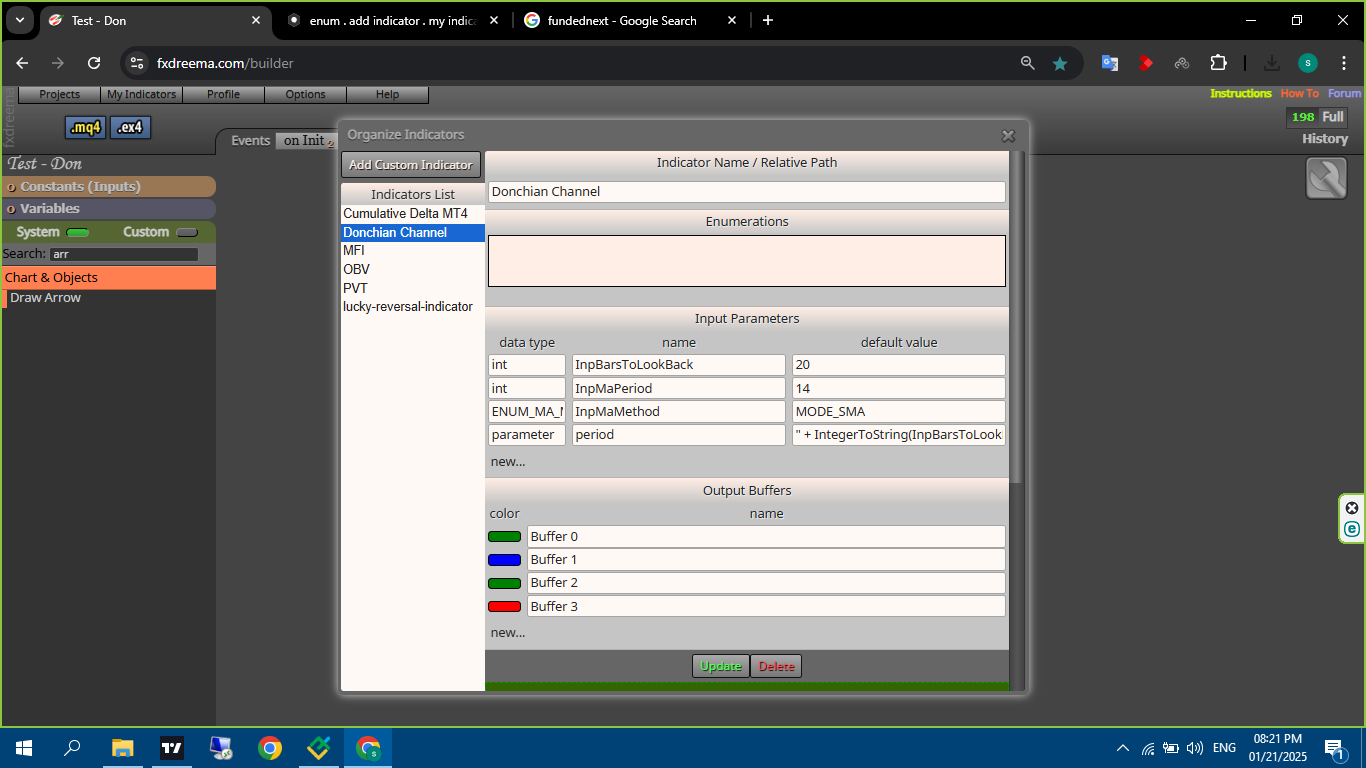The width and height of the screenshot is (1366, 768).
Task: Open the tab search dropdown arrow
Action: (20, 20)
